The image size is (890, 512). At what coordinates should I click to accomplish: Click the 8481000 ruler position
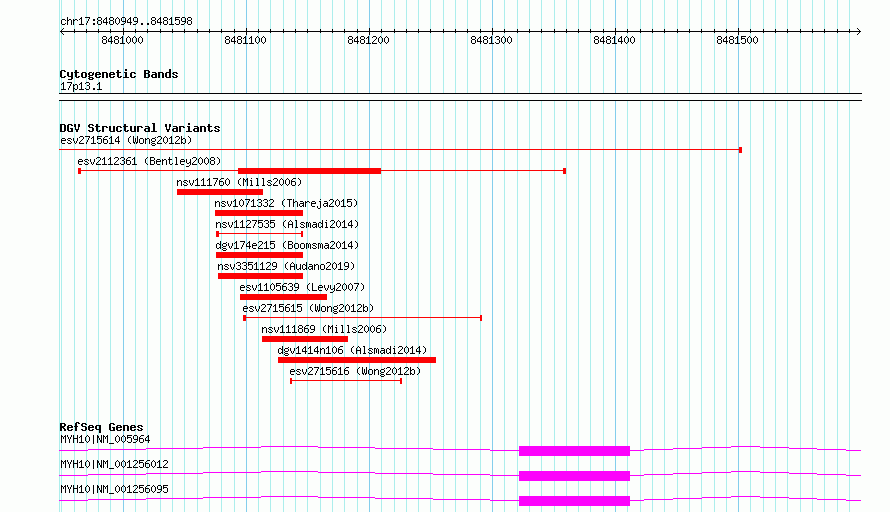(122, 40)
